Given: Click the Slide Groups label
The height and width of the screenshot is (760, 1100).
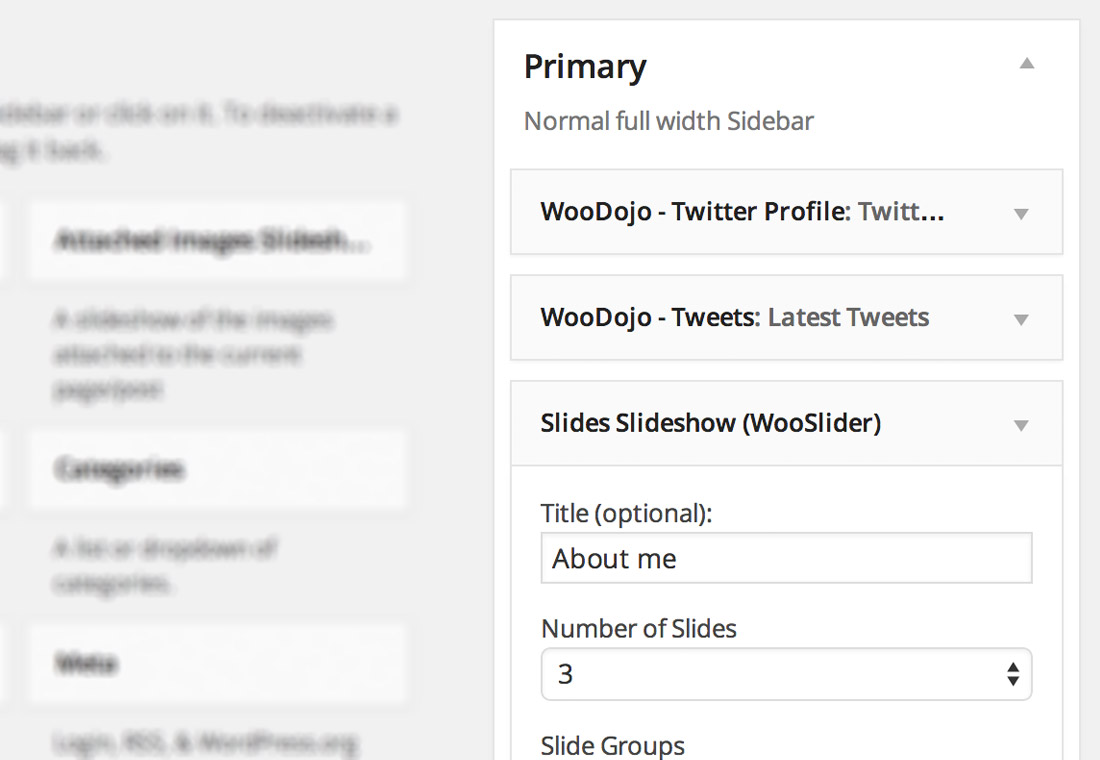Looking at the screenshot, I should (x=612, y=745).
